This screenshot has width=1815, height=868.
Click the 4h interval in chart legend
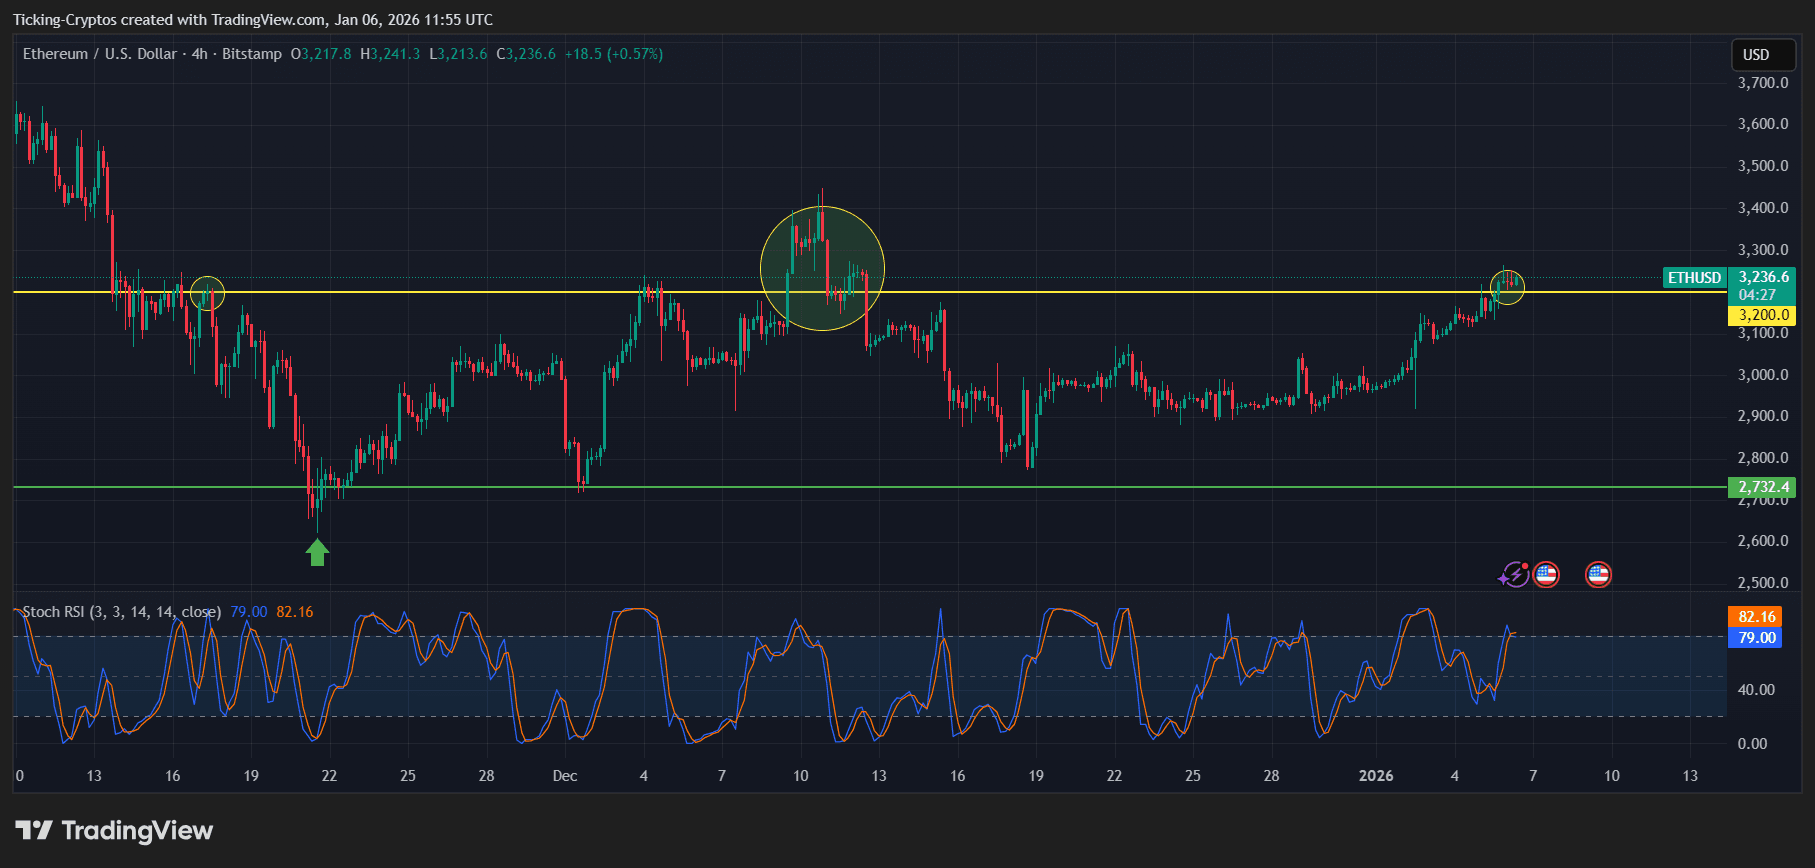click(x=200, y=54)
